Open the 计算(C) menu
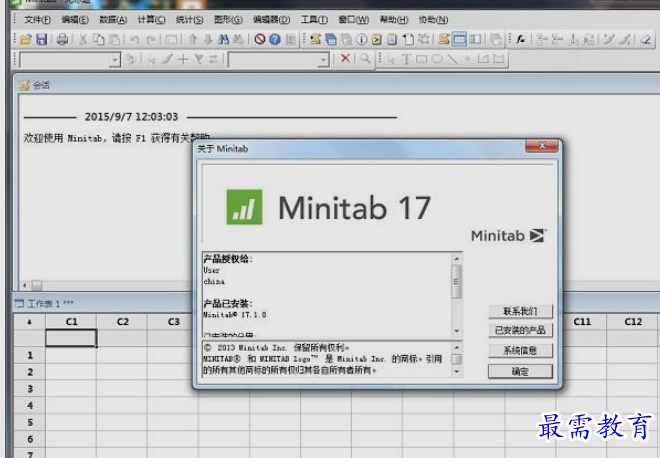Image resolution: width=660 pixels, height=458 pixels. click(151, 20)
